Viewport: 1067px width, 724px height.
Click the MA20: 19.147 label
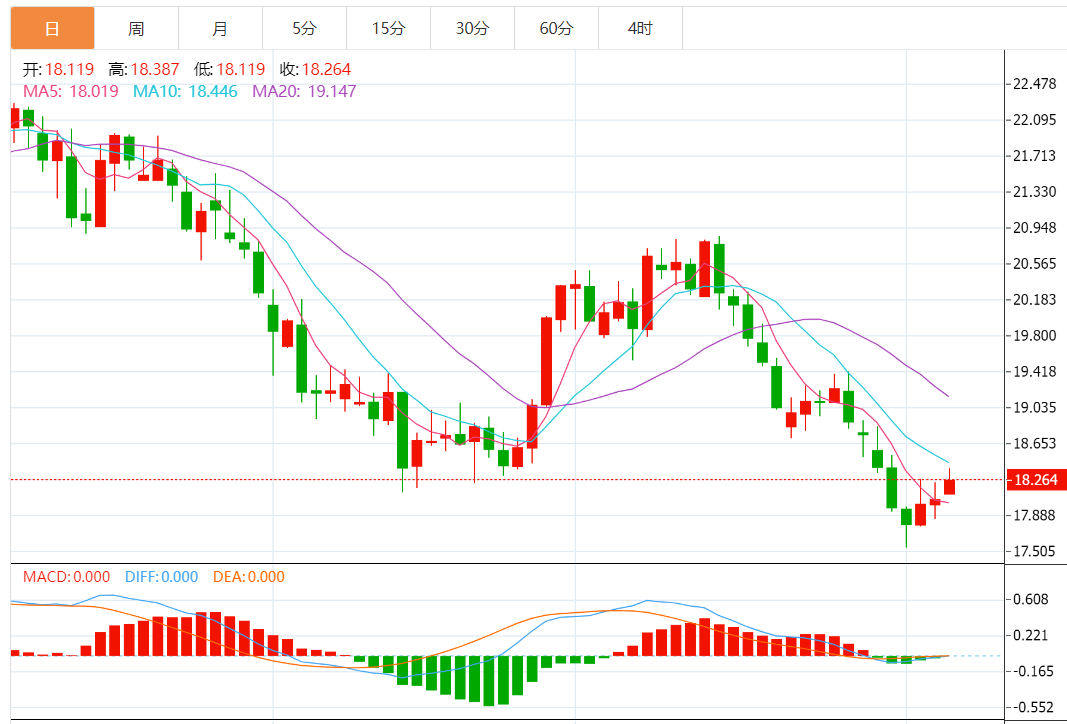pyautogui.click(x=304, y=91)
